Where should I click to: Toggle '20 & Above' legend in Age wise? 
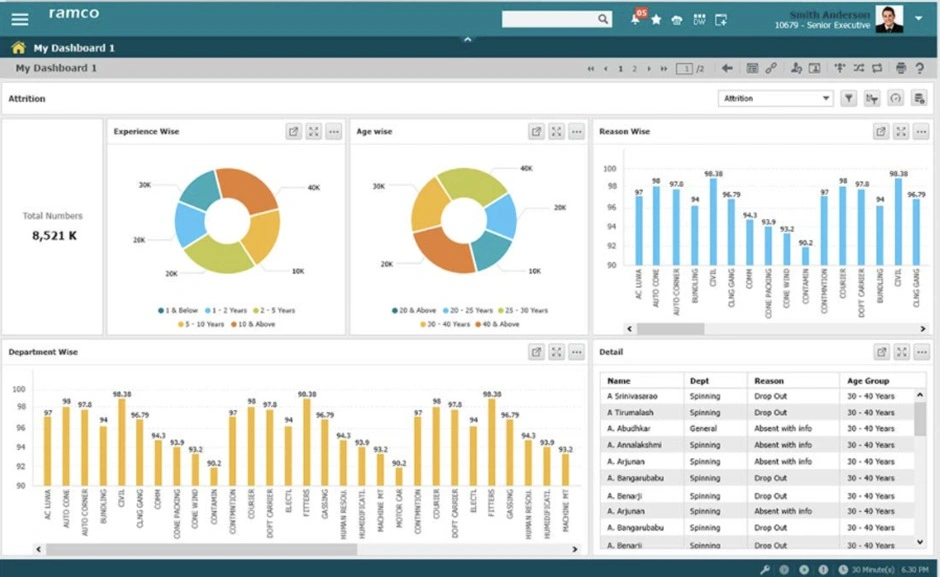point(414,311)
